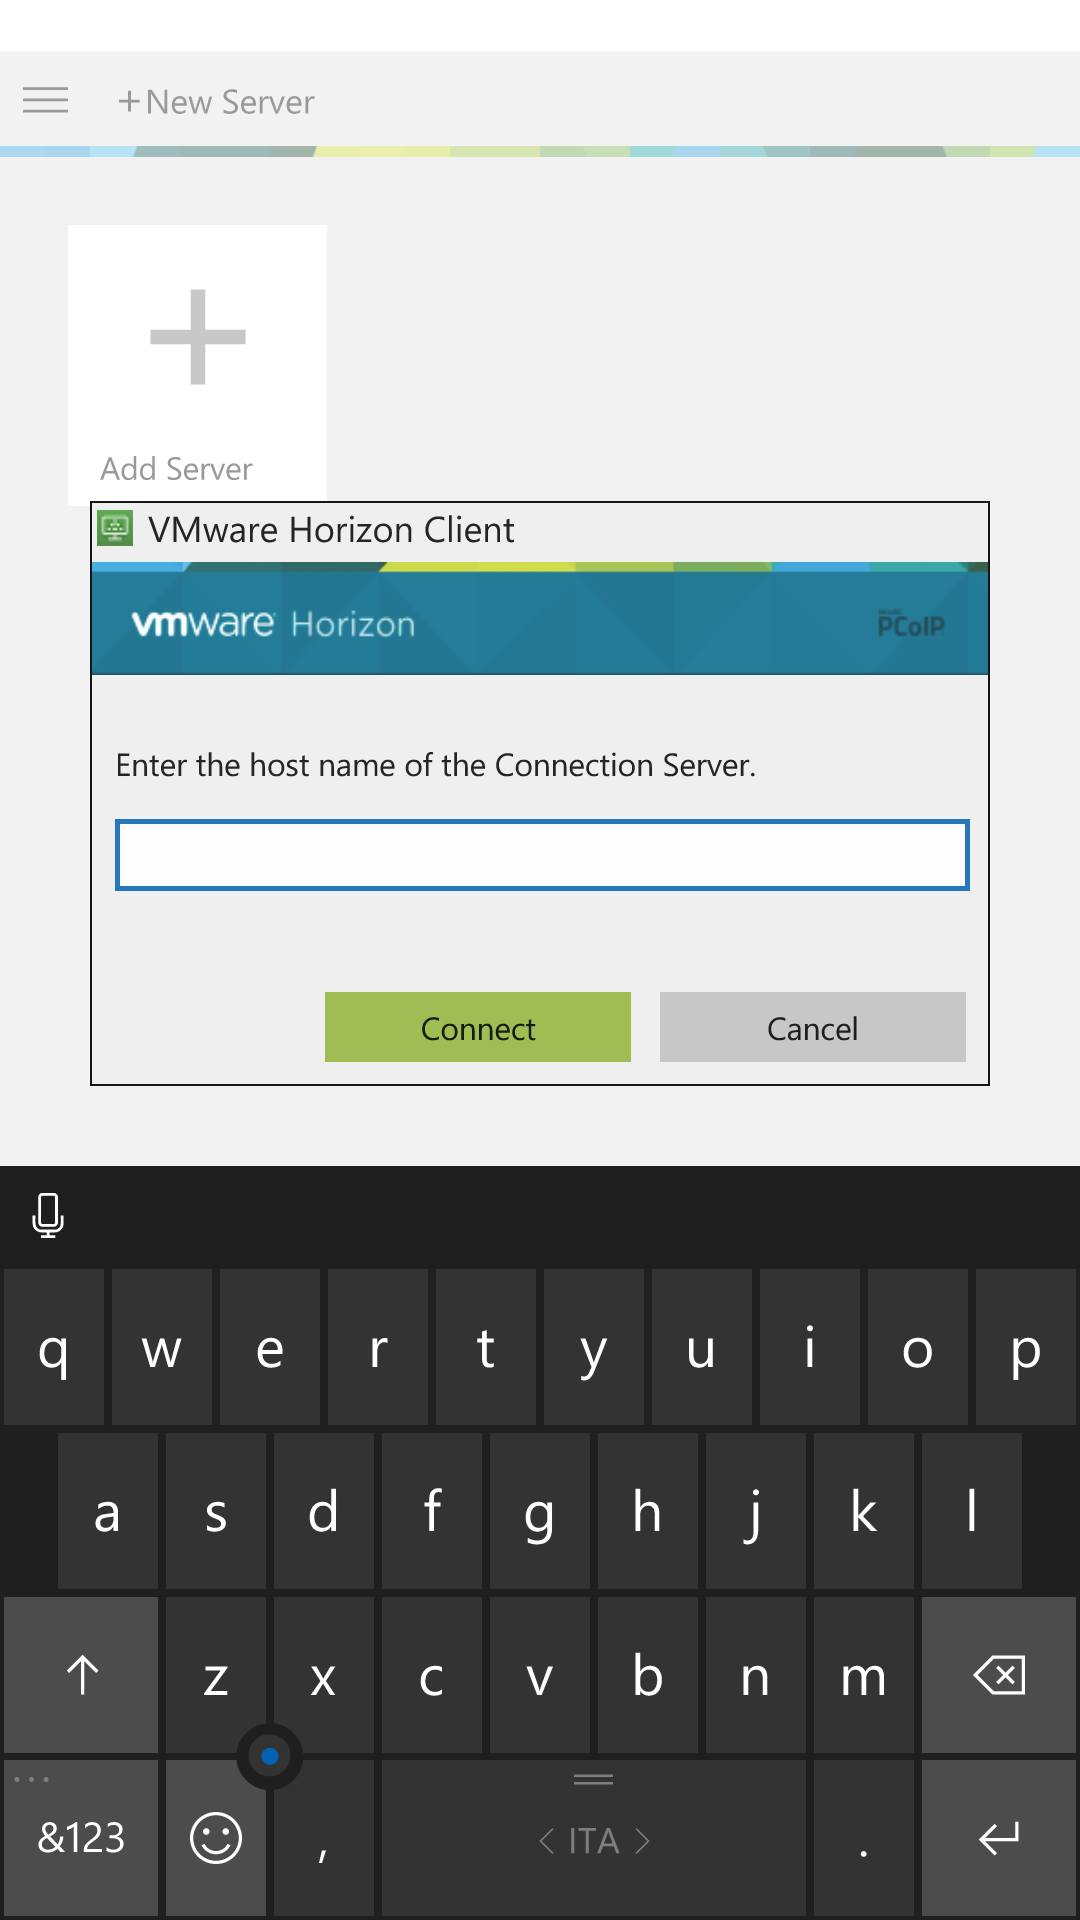Click the VMware Horizon Client title text
The height and width of the screenshot is (1920, 1080).
click(331, 530)
